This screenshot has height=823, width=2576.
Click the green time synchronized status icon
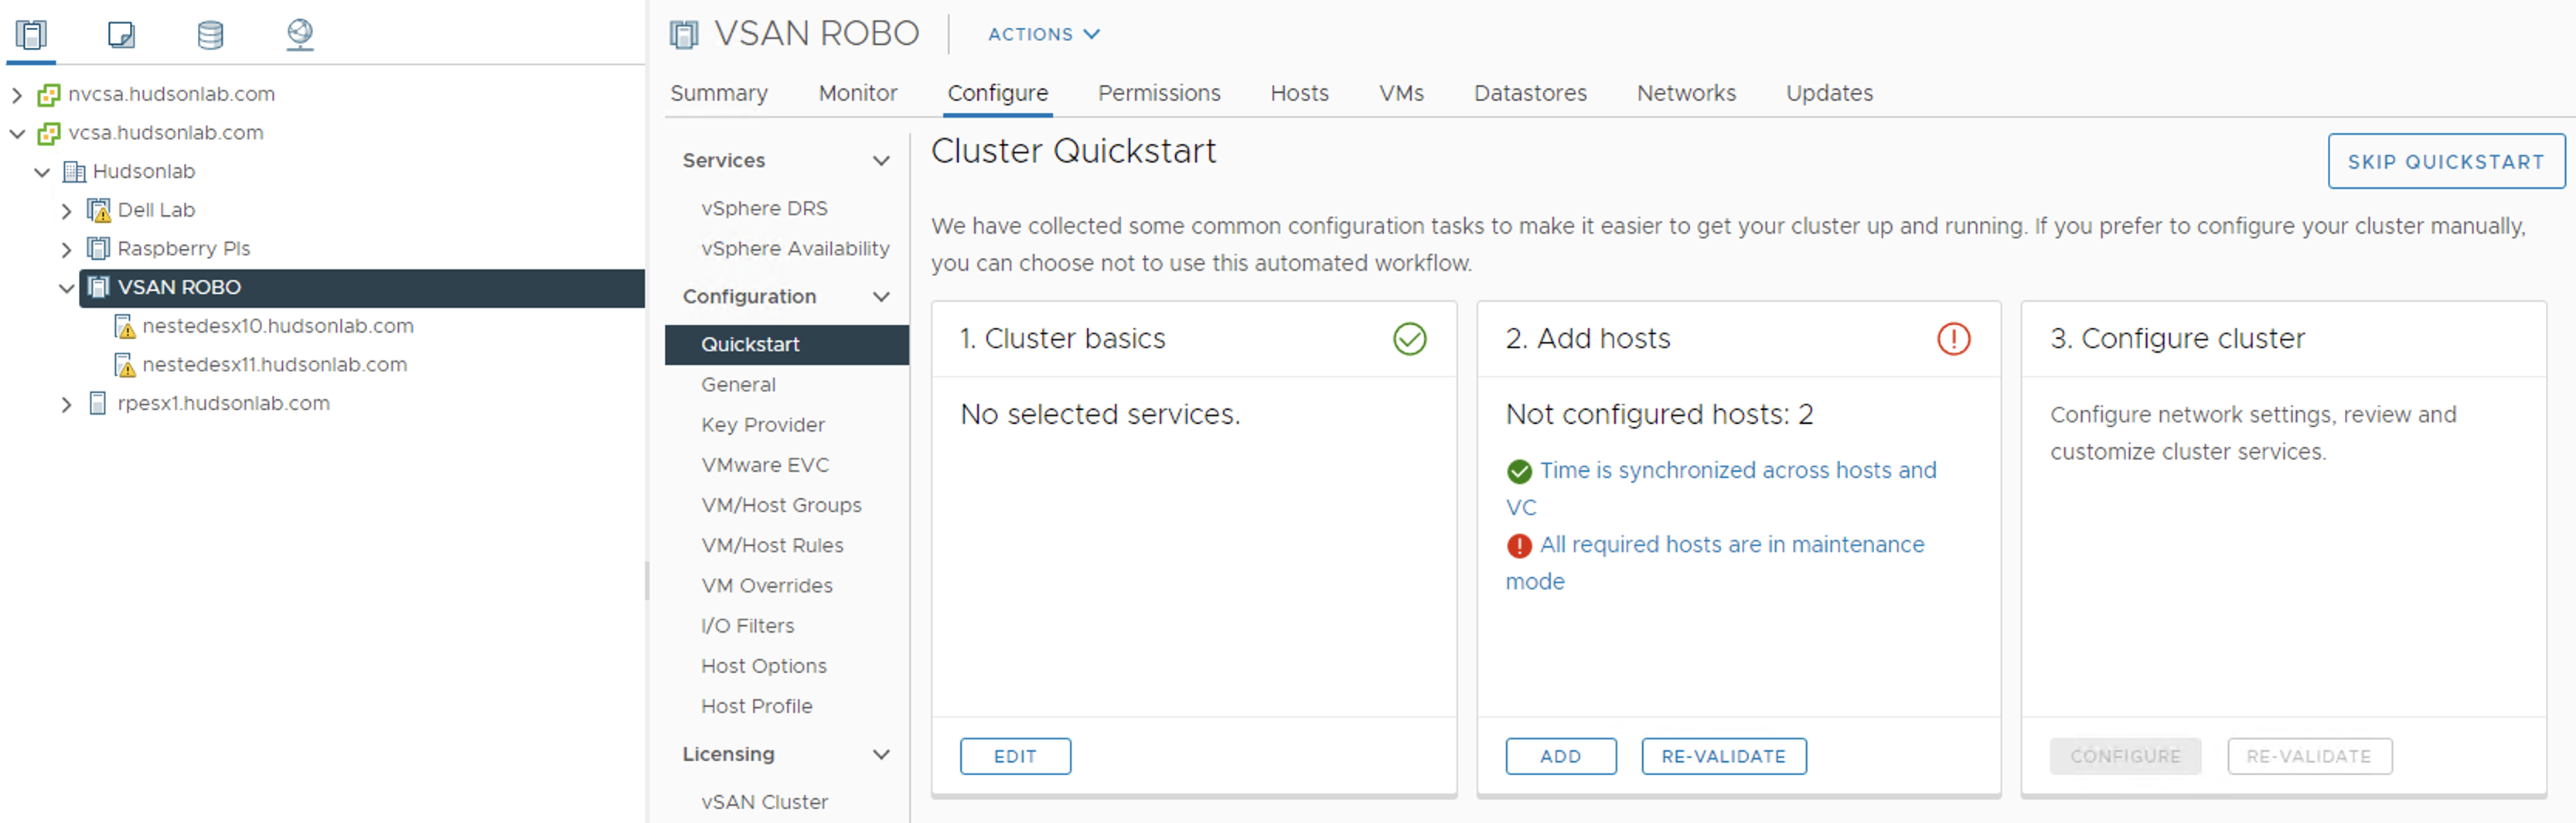[x=1519, y=471]
